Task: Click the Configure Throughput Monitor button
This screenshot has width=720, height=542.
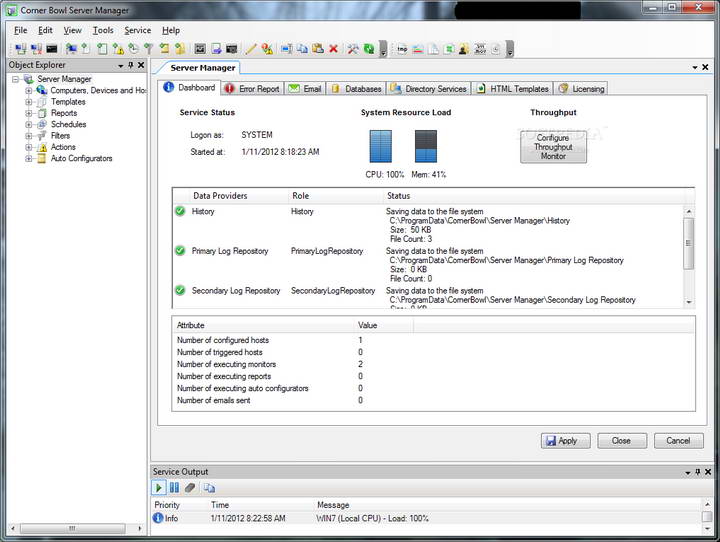Action: [553, 147]
